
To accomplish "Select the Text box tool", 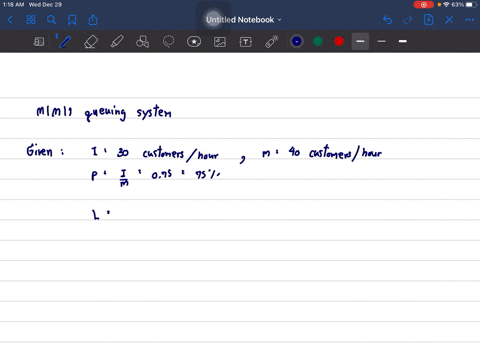I will coord(246,42).
